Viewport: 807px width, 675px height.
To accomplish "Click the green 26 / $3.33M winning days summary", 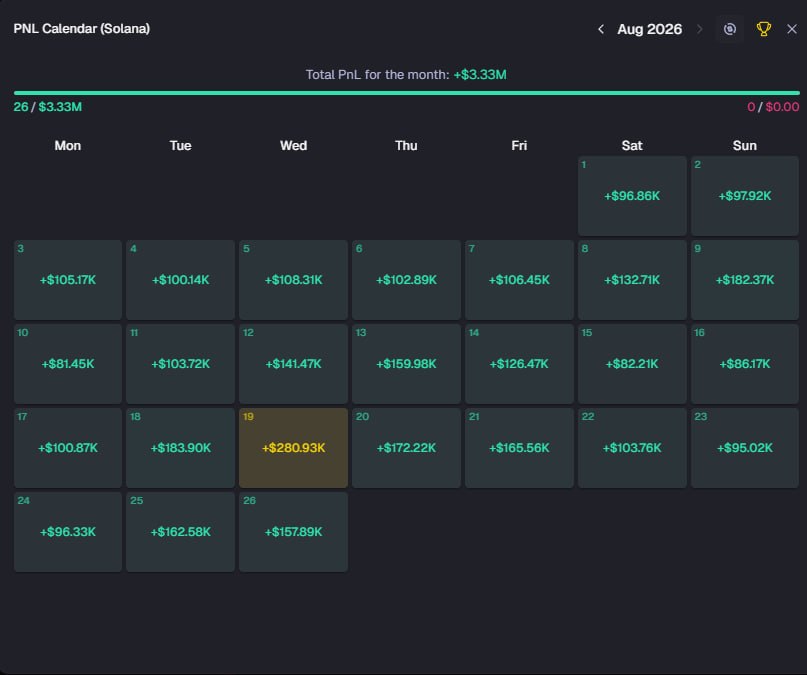I will tap(47, 107).
